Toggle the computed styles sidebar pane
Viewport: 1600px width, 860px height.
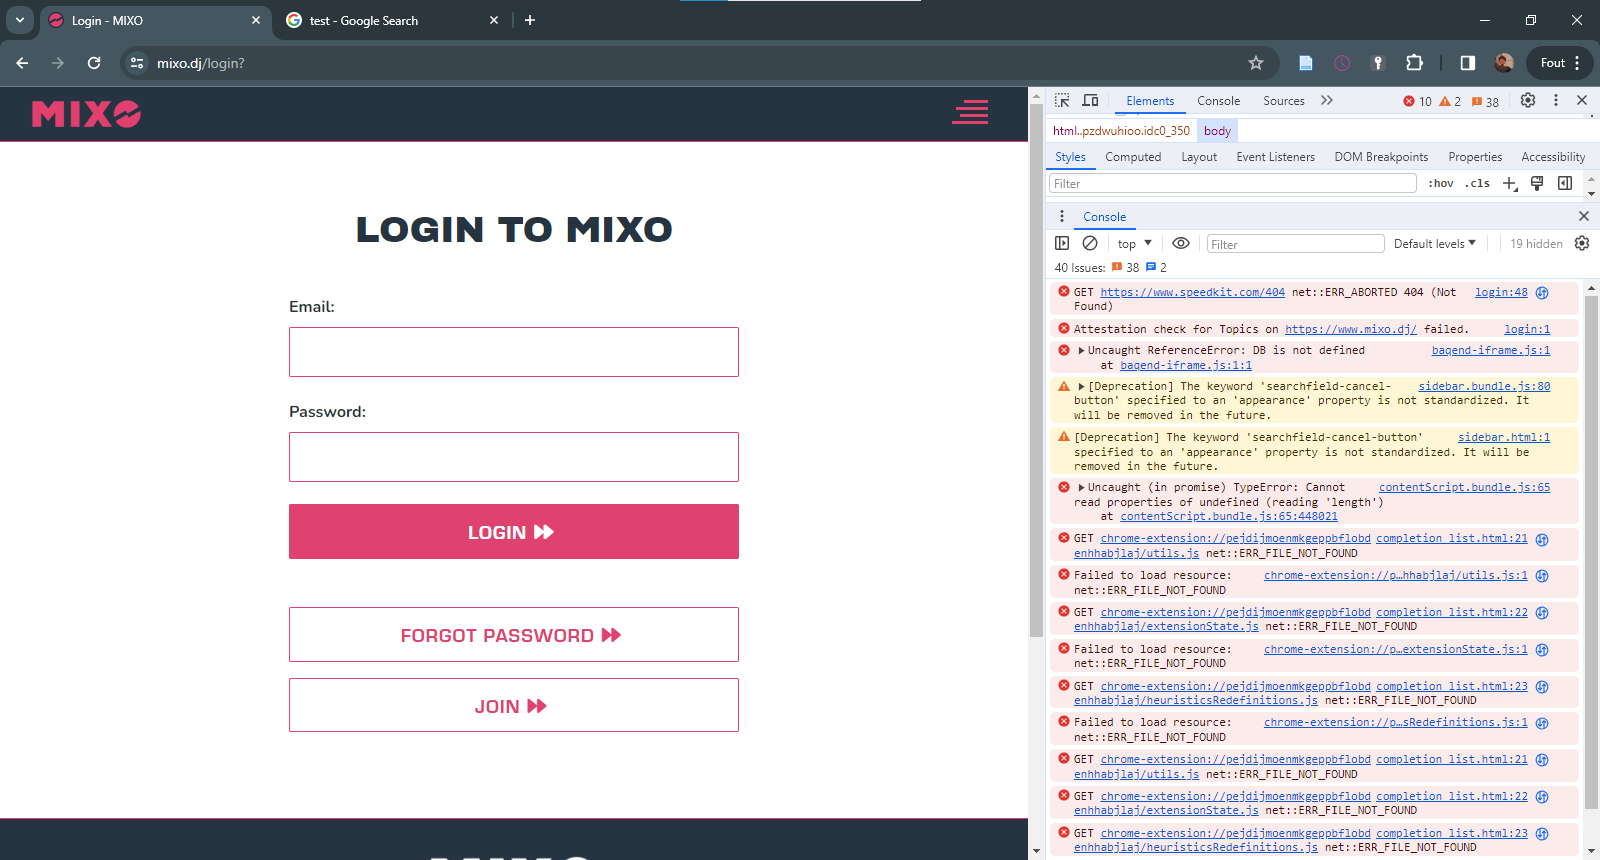pos(1565,183)
